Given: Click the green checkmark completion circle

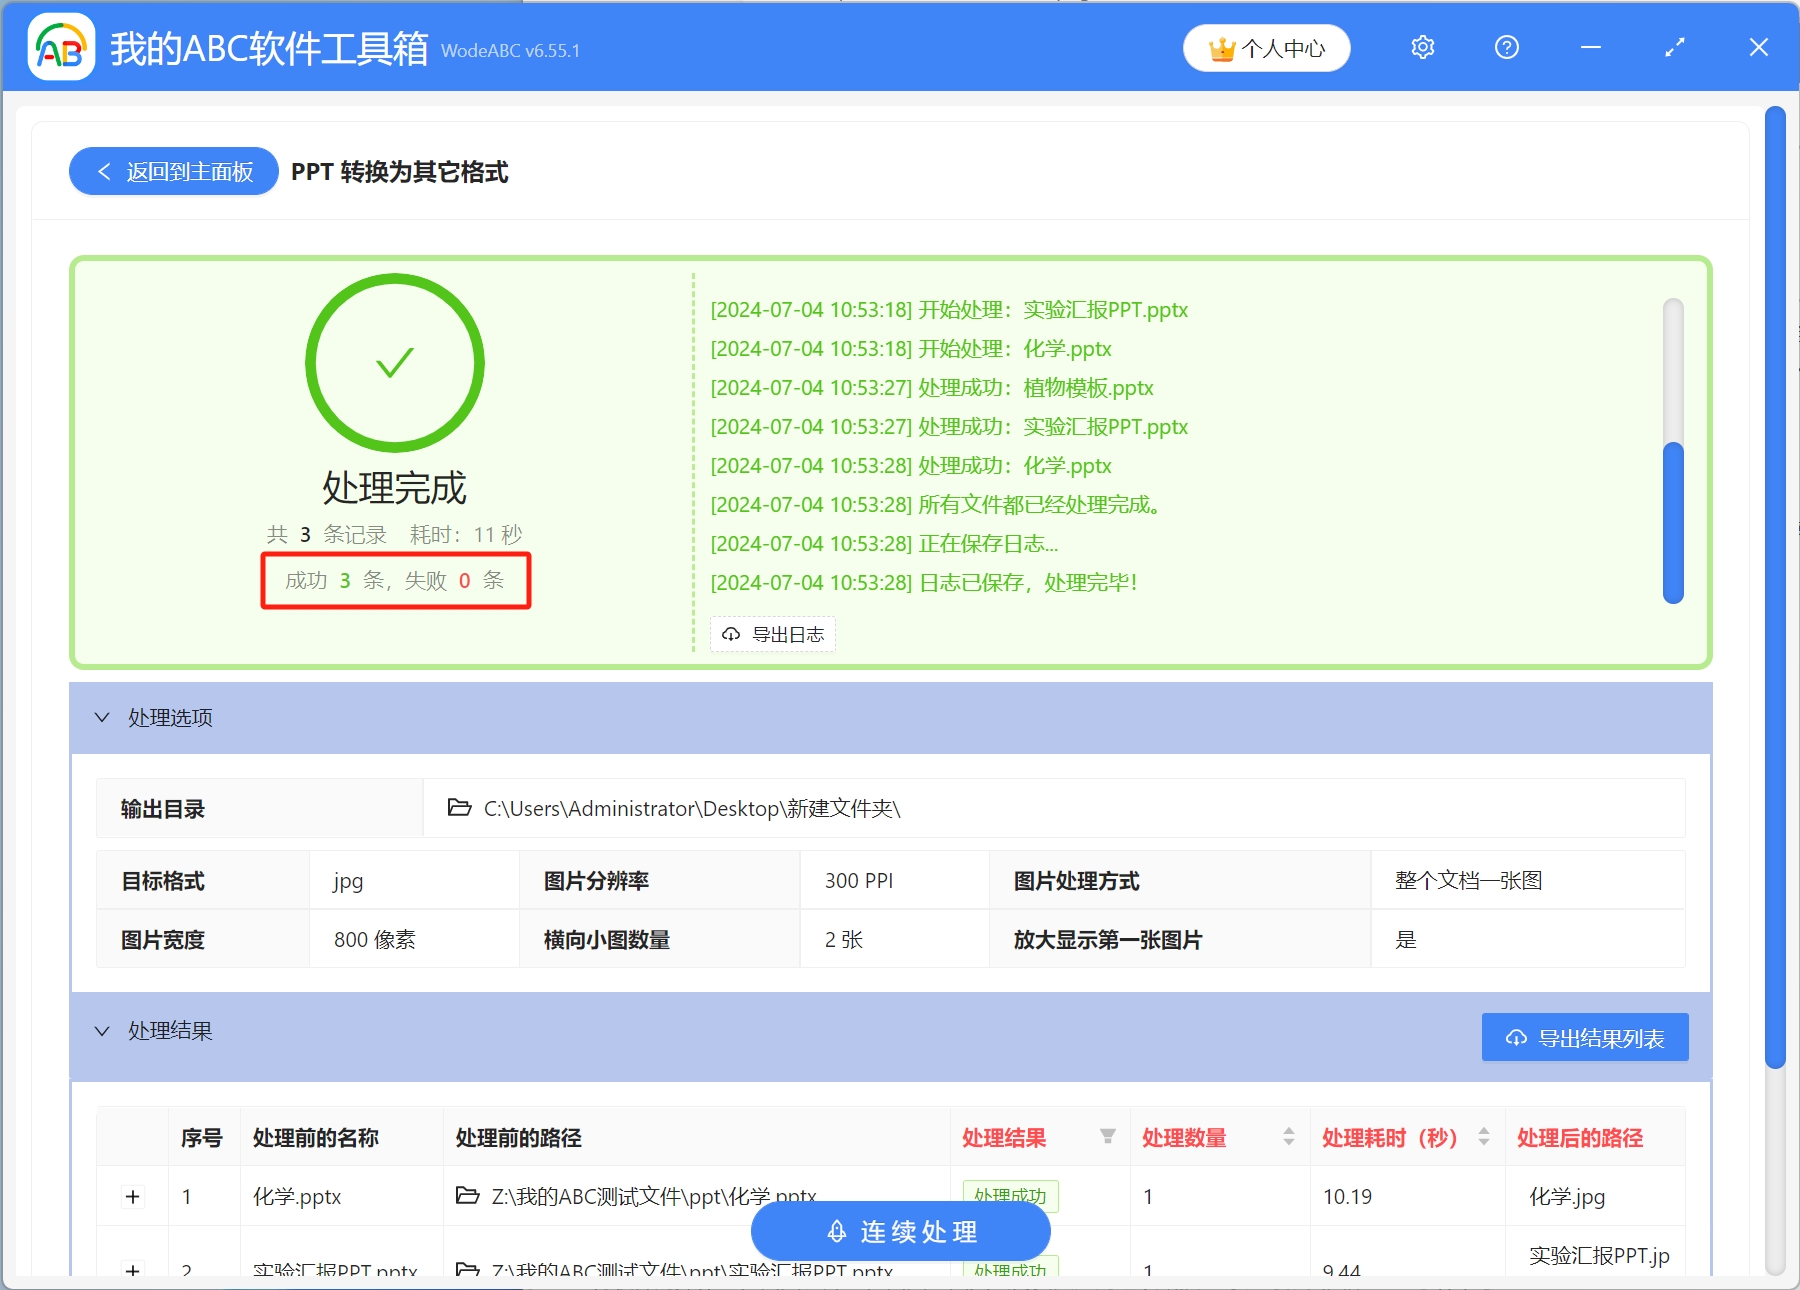Looking at the screenshot, I should pos(392,363).
